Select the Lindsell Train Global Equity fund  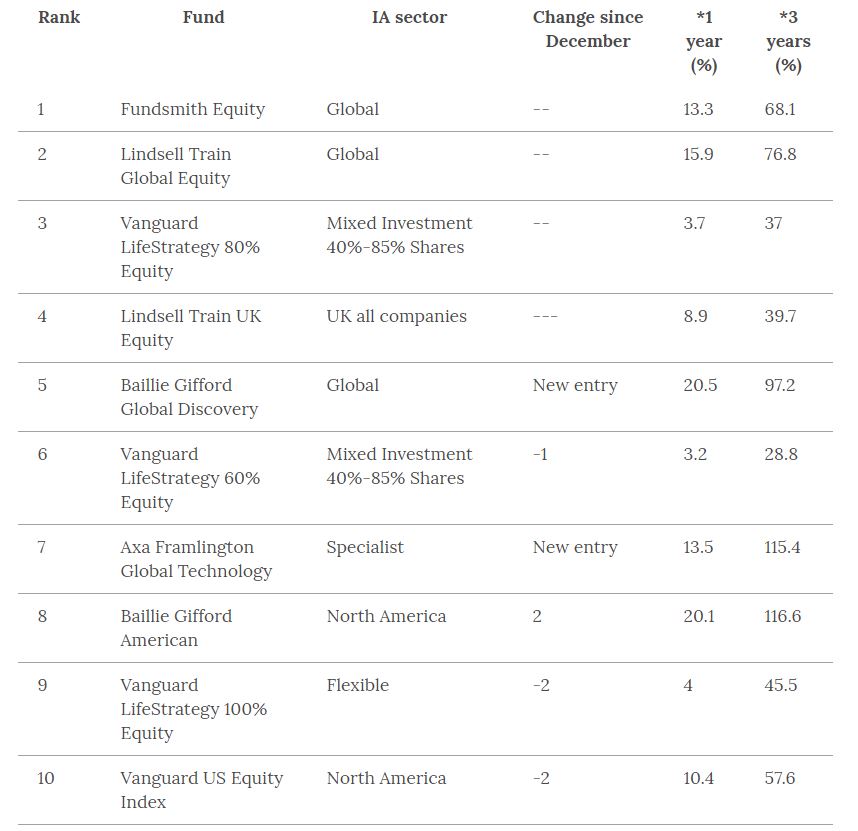click(176, 166)
